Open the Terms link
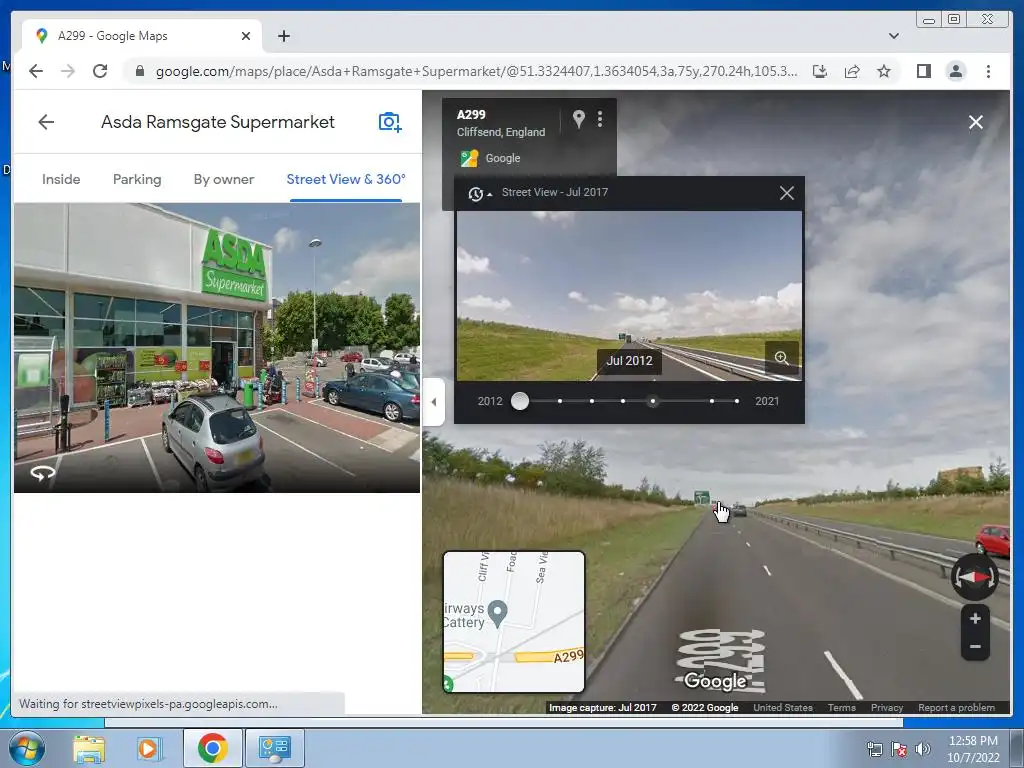The height and width of the screenshot is (768, 1024). click(x=842, y=707)
